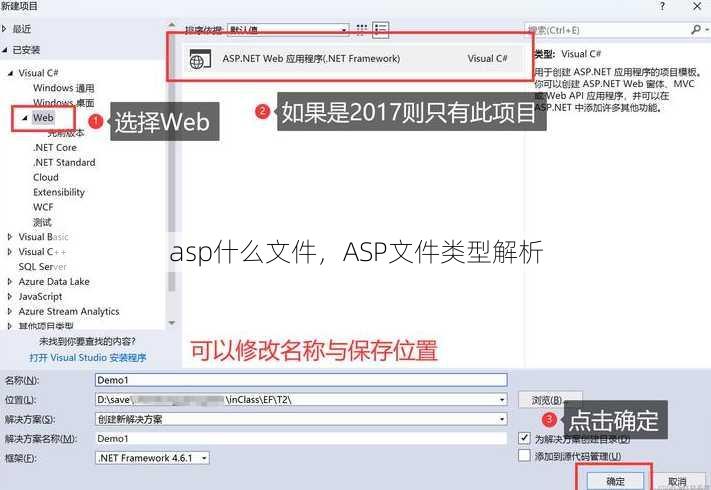The image size is (711, 490).
Task: Open the sort-by dropdown
Action: 288,30
